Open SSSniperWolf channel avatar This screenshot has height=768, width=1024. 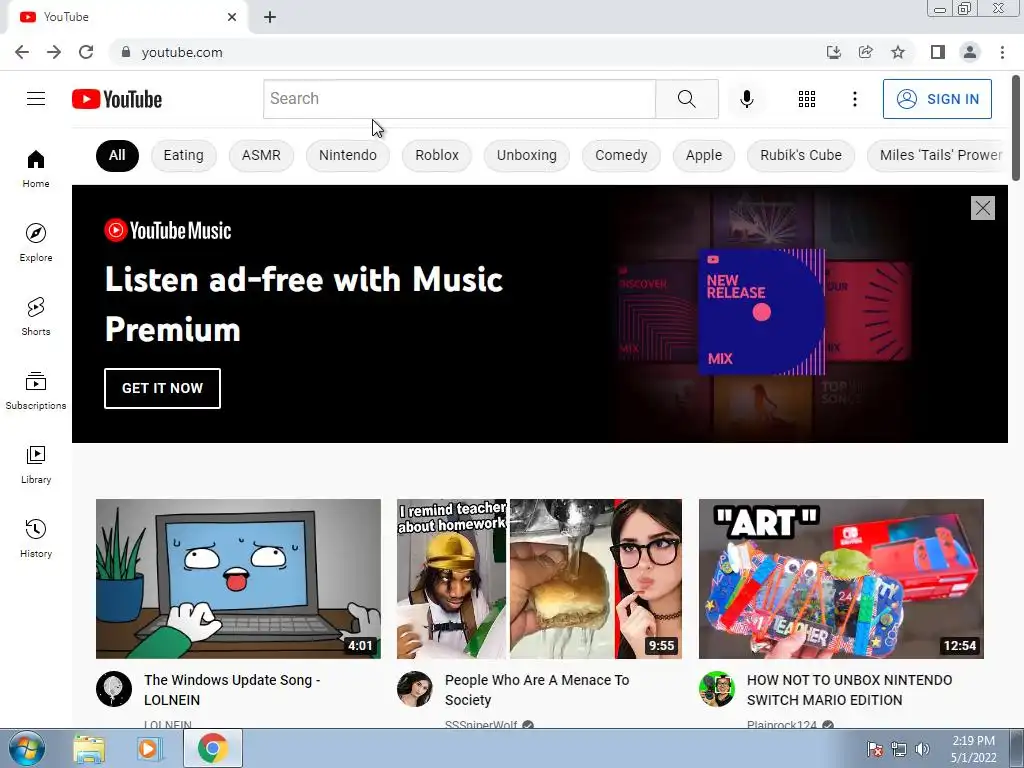(415, 689)
